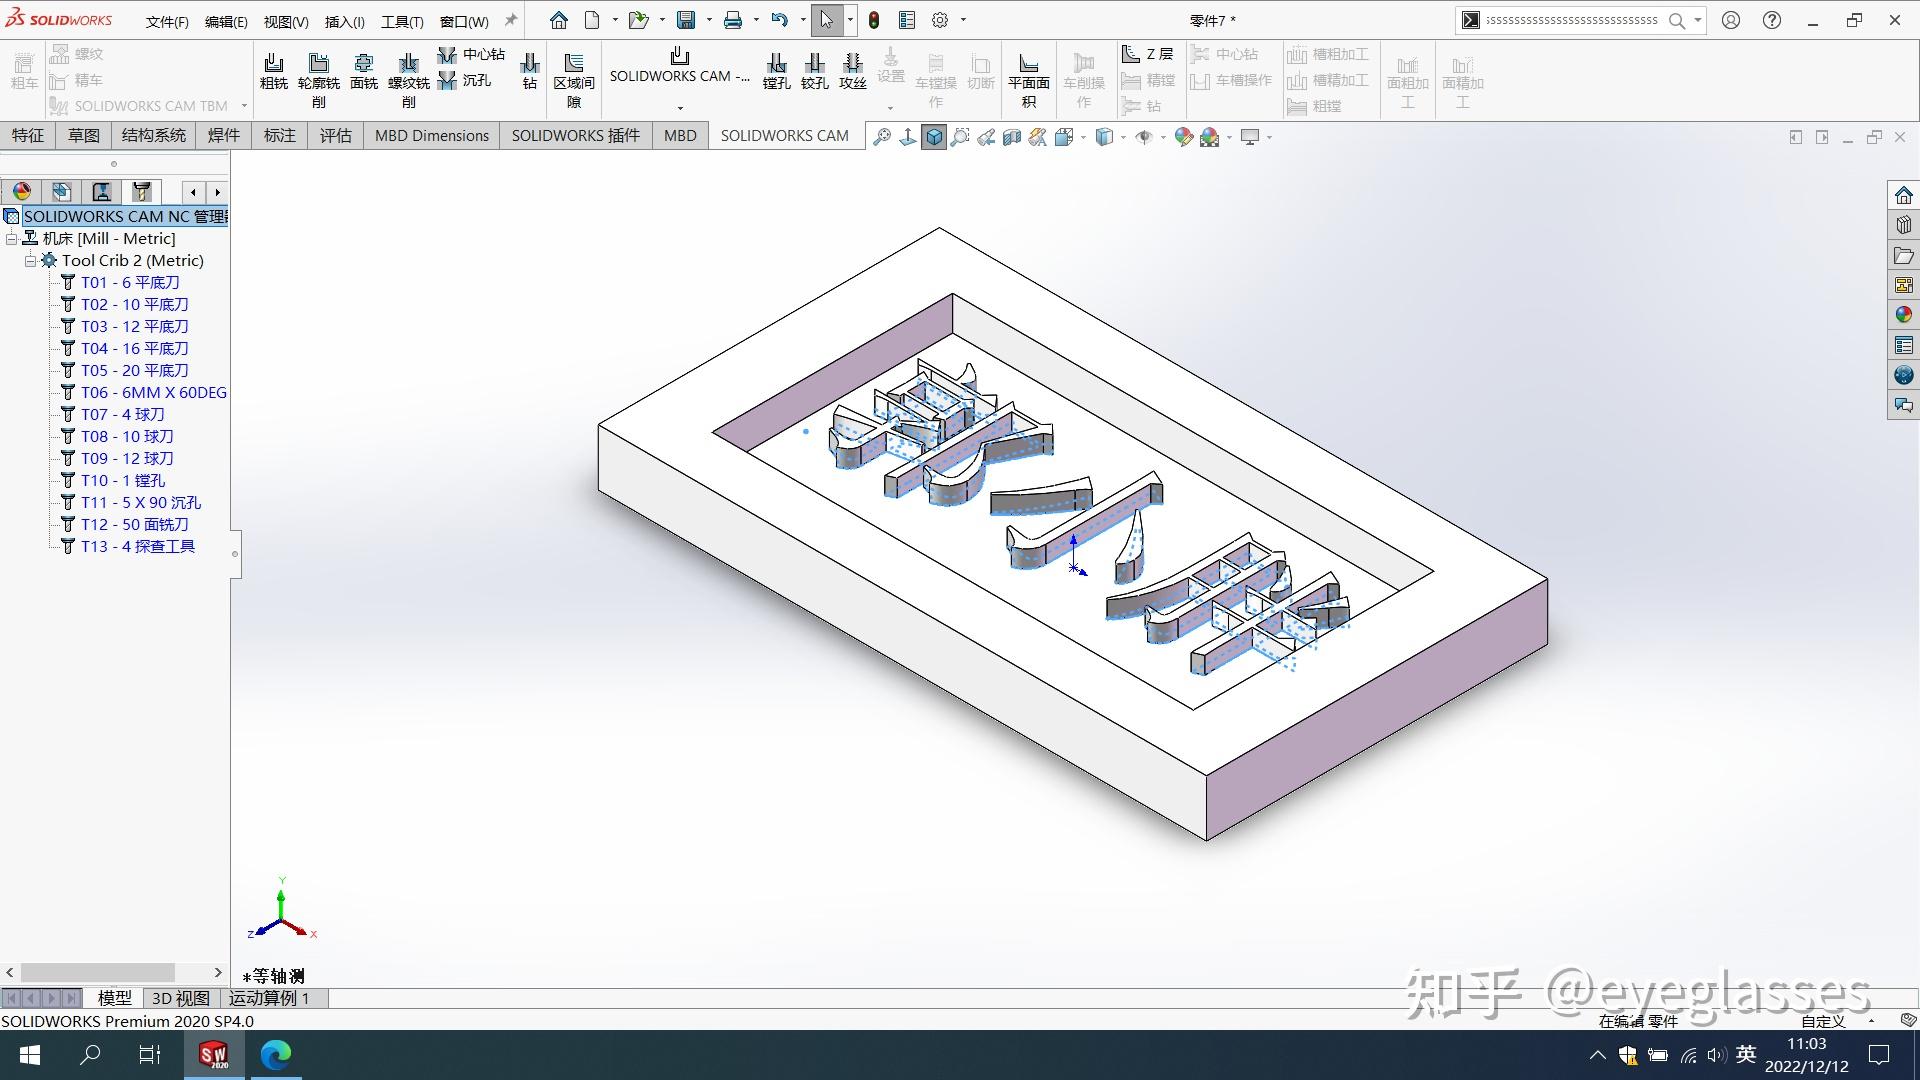The height and width of the screenshot is (1080, 1920).
Task: Expand the SOLIDWORKS CAM options dropdown
Action: [x=680, y=107]
